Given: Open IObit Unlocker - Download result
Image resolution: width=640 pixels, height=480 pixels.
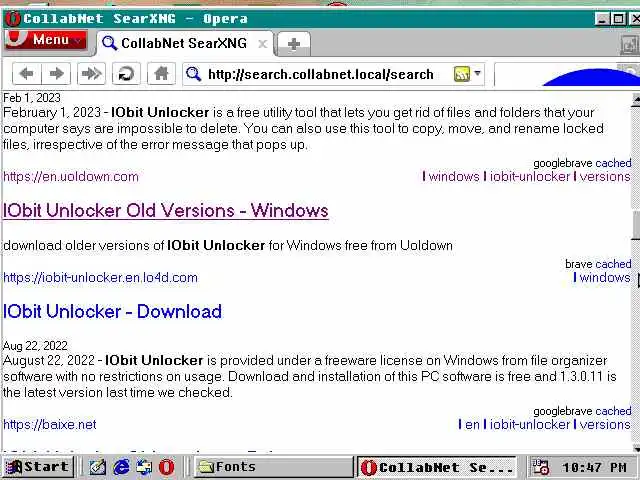Looking at the screenshot, I should pyautogui.click(x=113, y=312).
